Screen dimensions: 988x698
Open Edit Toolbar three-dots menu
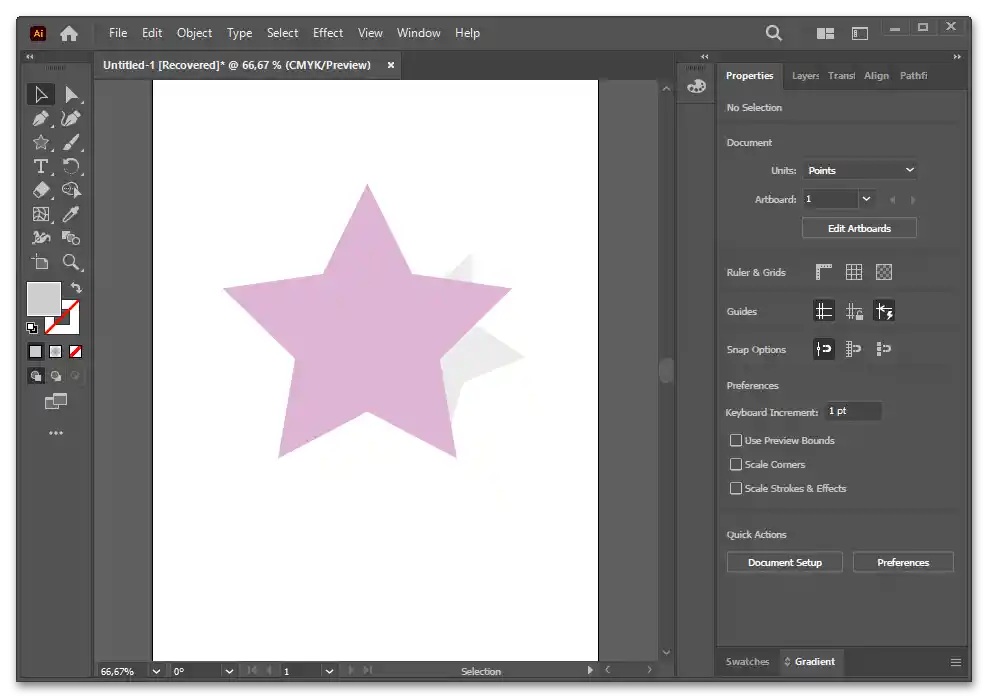coord(55,433)
